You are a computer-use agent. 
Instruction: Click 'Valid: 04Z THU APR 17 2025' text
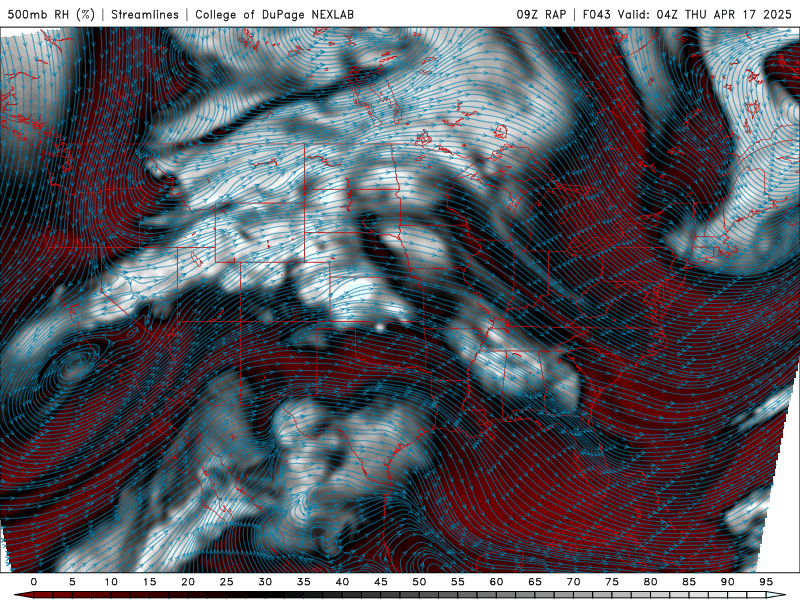coord(704,14)
